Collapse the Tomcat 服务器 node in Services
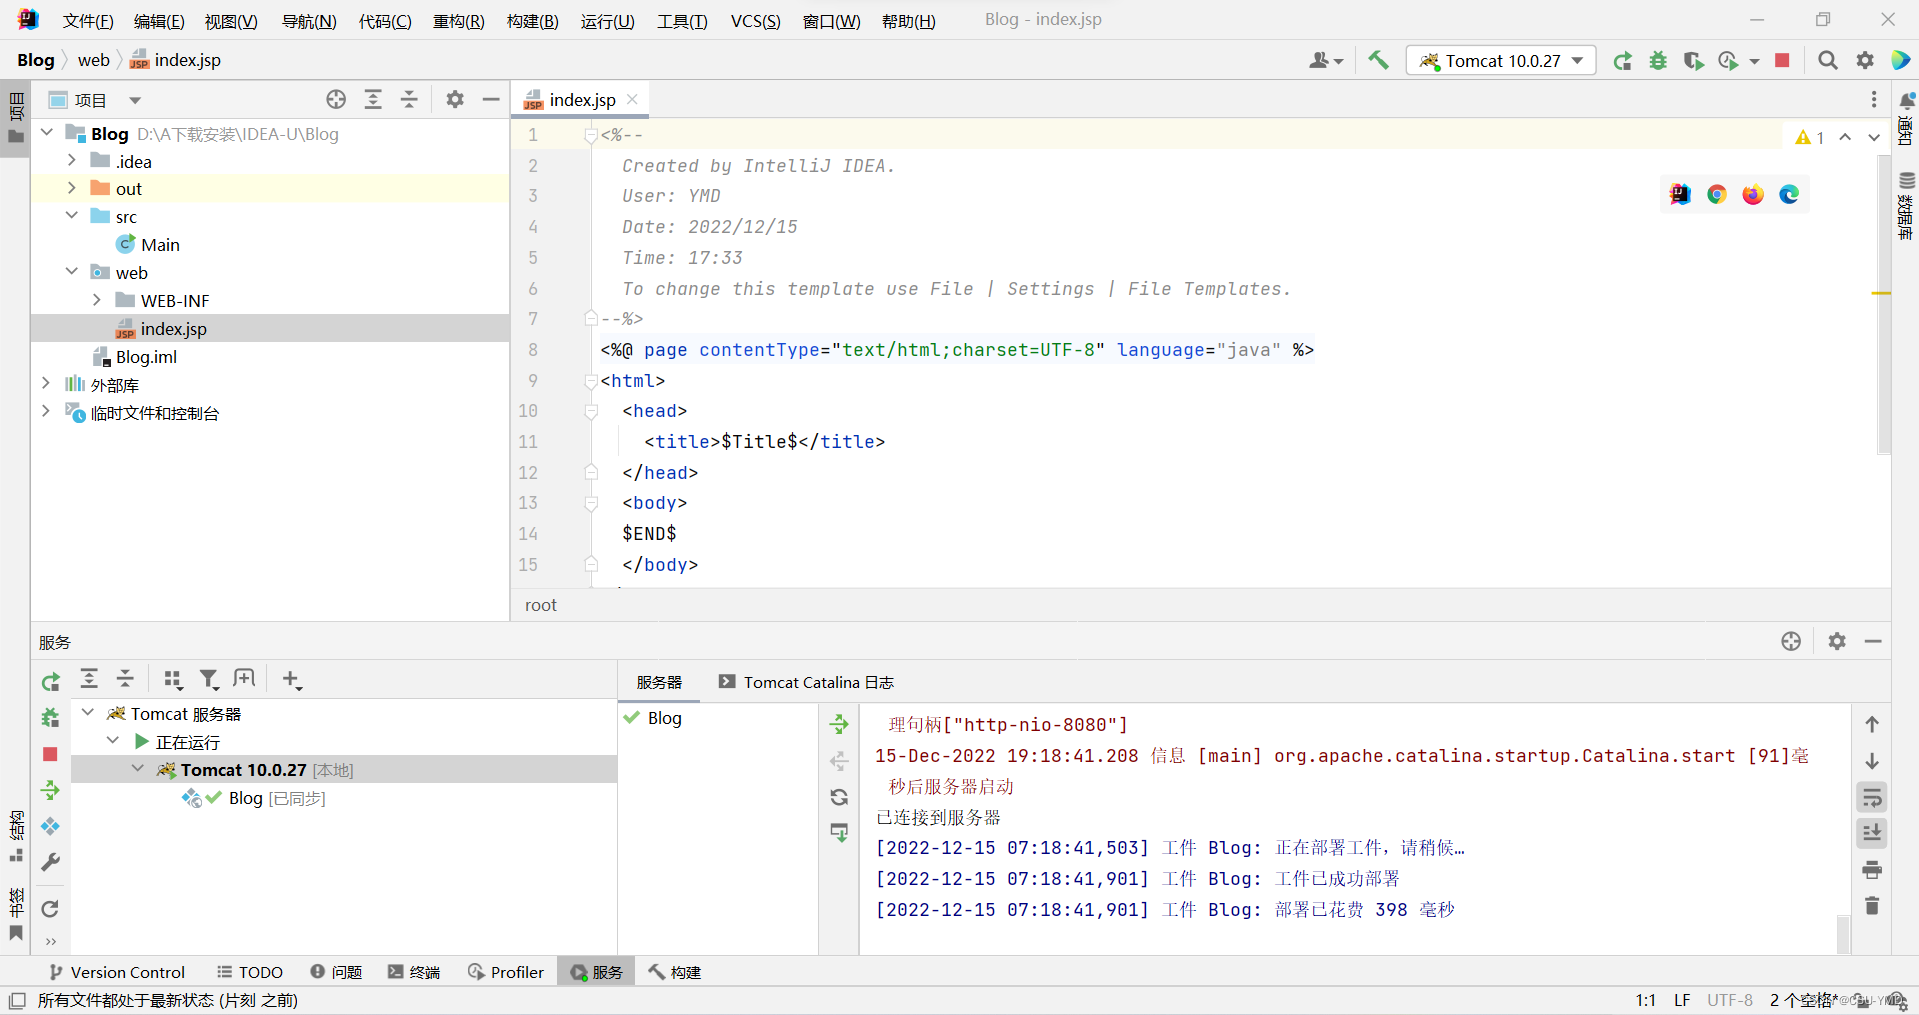The width and height of the screenshot is (1919, 1015). click(88, 713)
